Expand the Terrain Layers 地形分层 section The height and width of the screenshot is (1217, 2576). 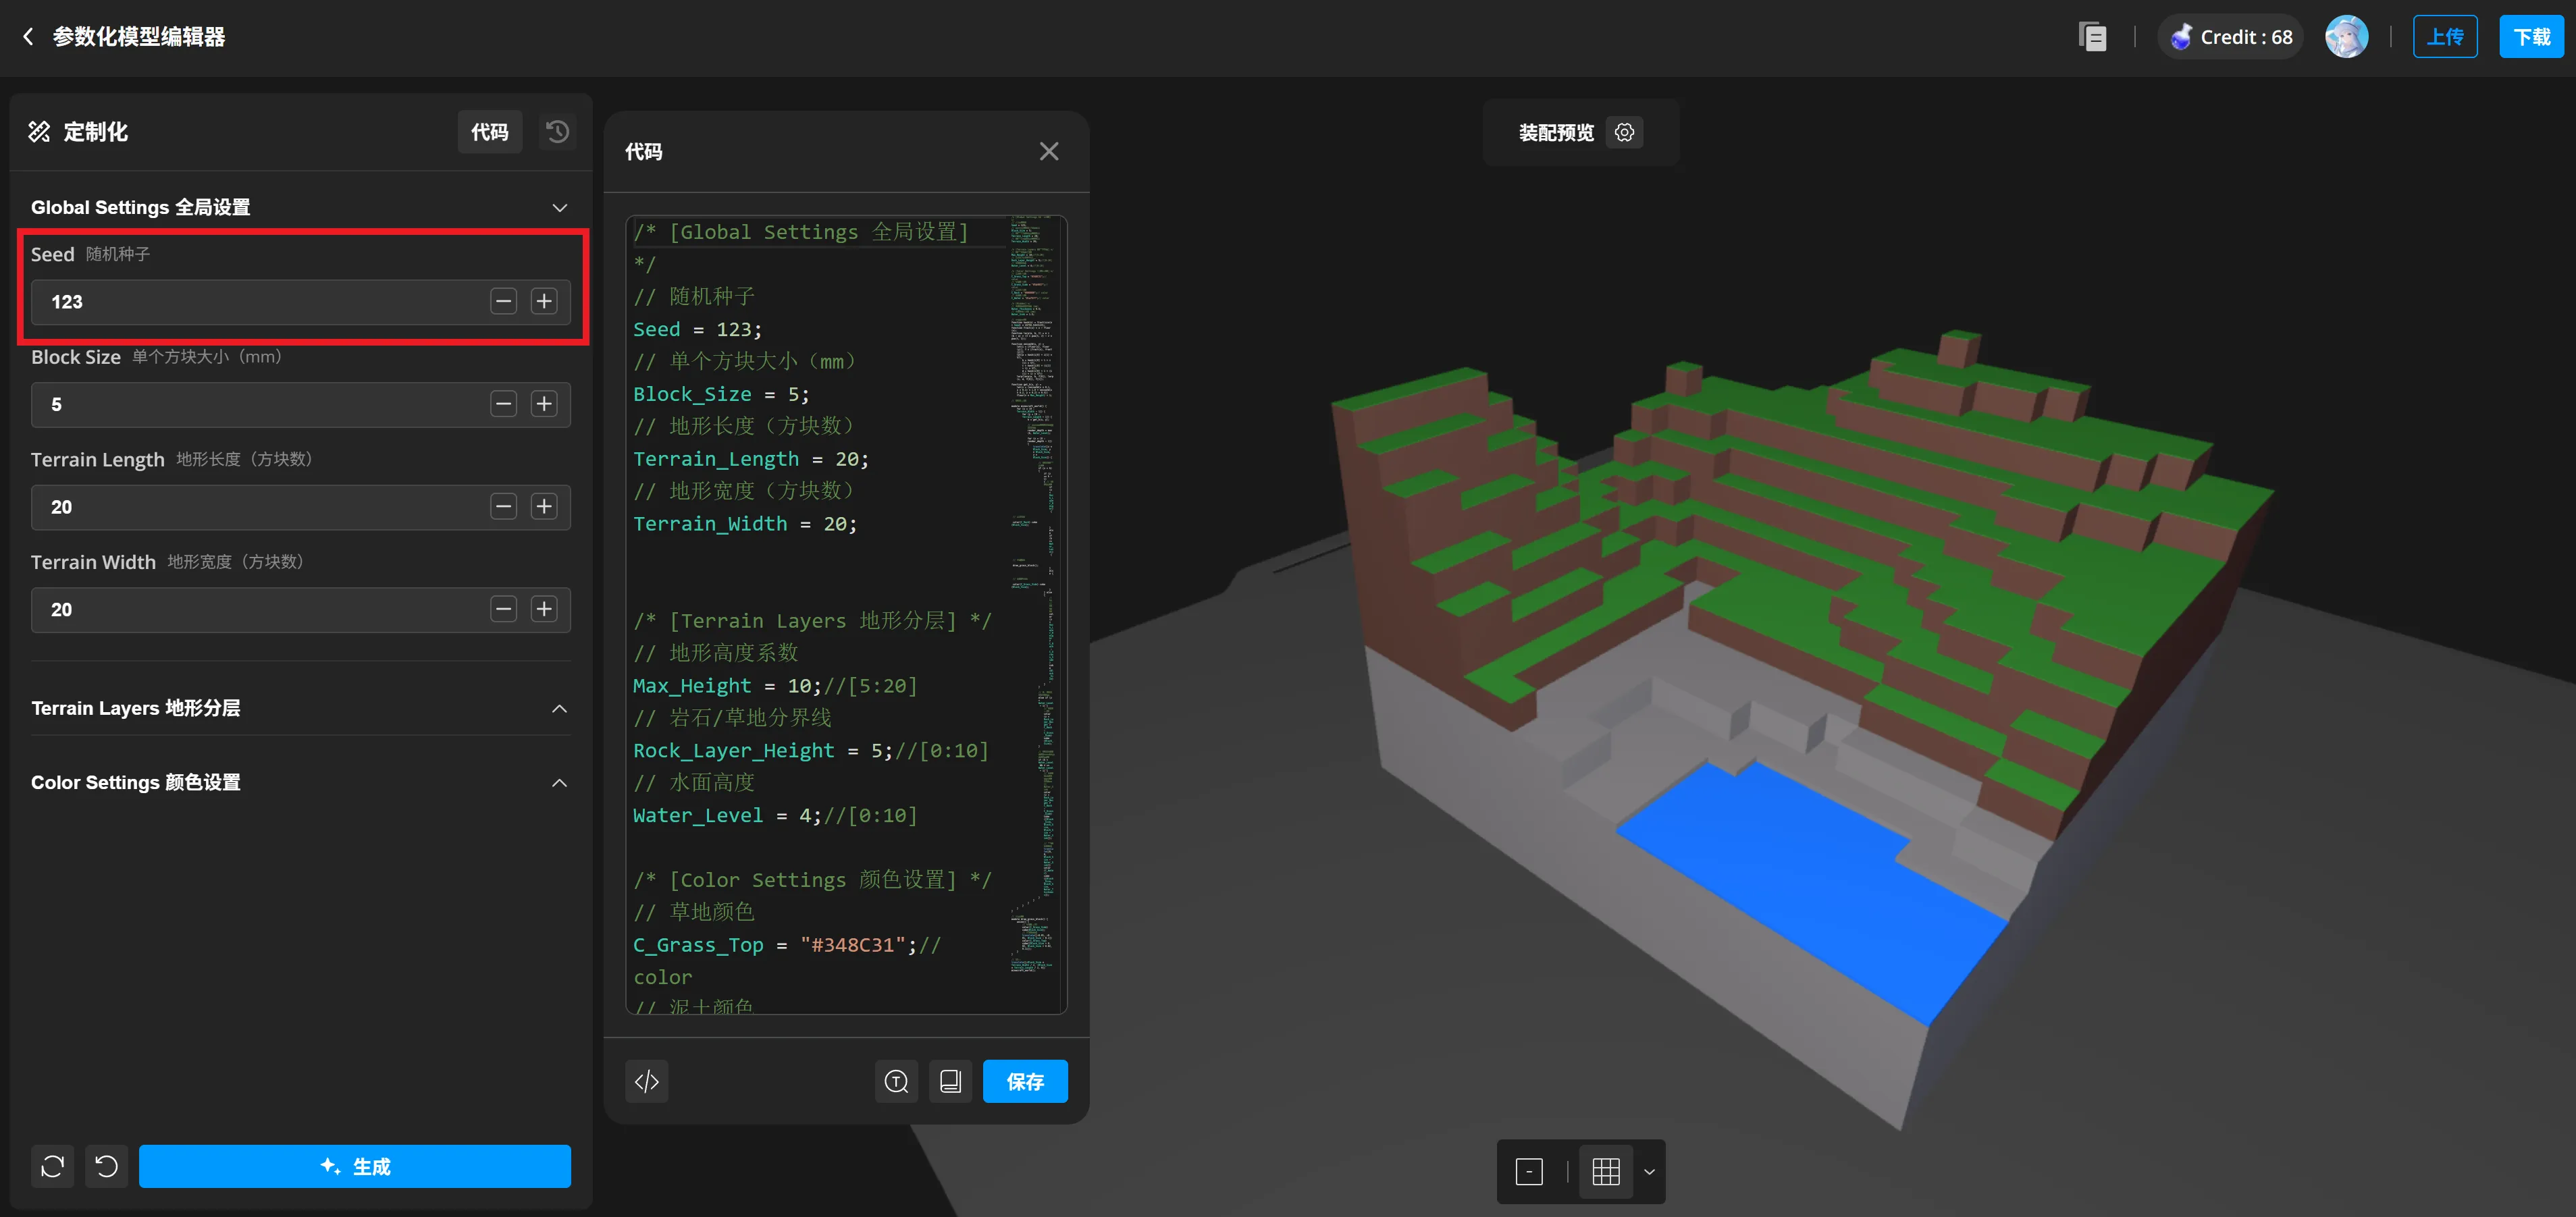[x=300, y=708]
